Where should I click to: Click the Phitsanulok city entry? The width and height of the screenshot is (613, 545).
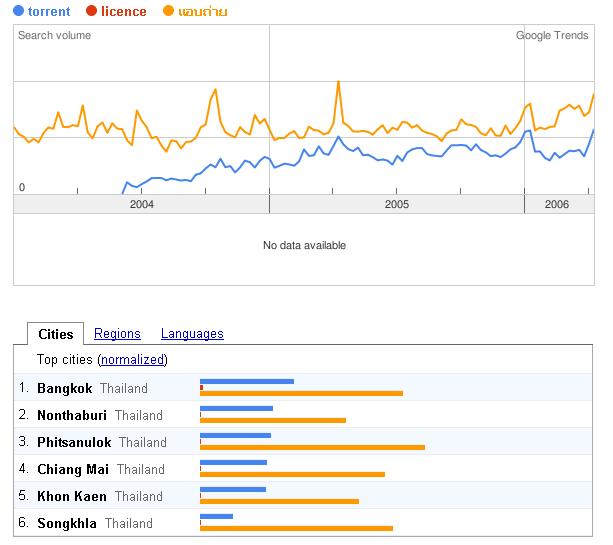(x=74, y=442)
